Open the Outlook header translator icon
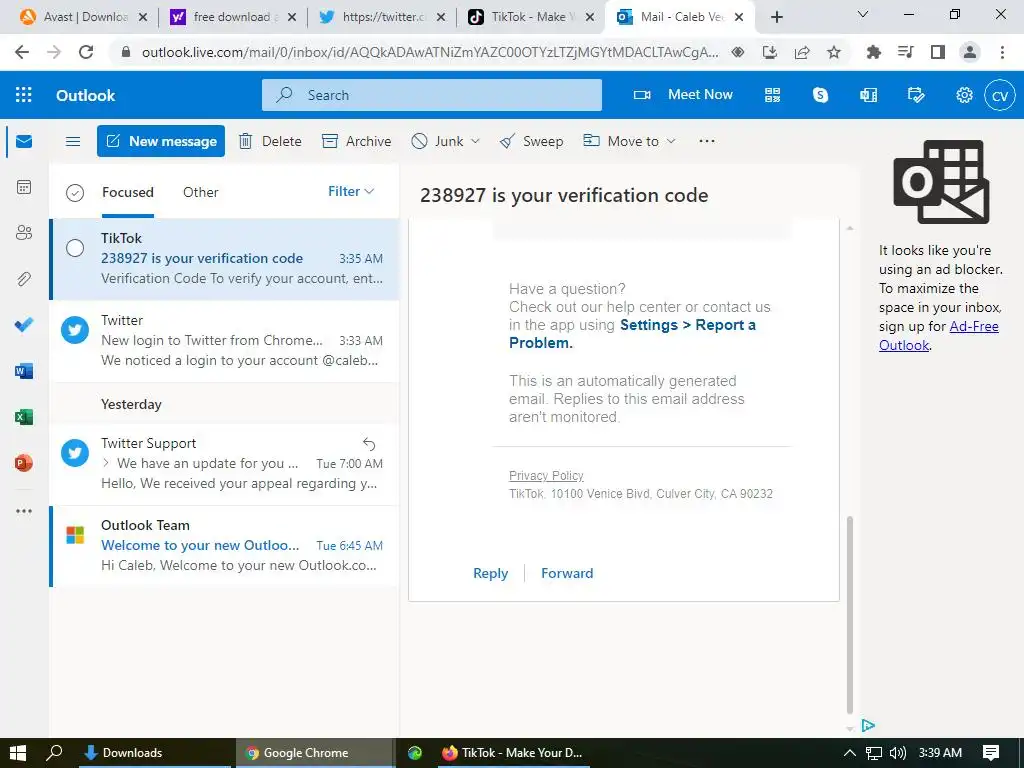This screenshot has width=1024, height=768. [x=869, y=95]
